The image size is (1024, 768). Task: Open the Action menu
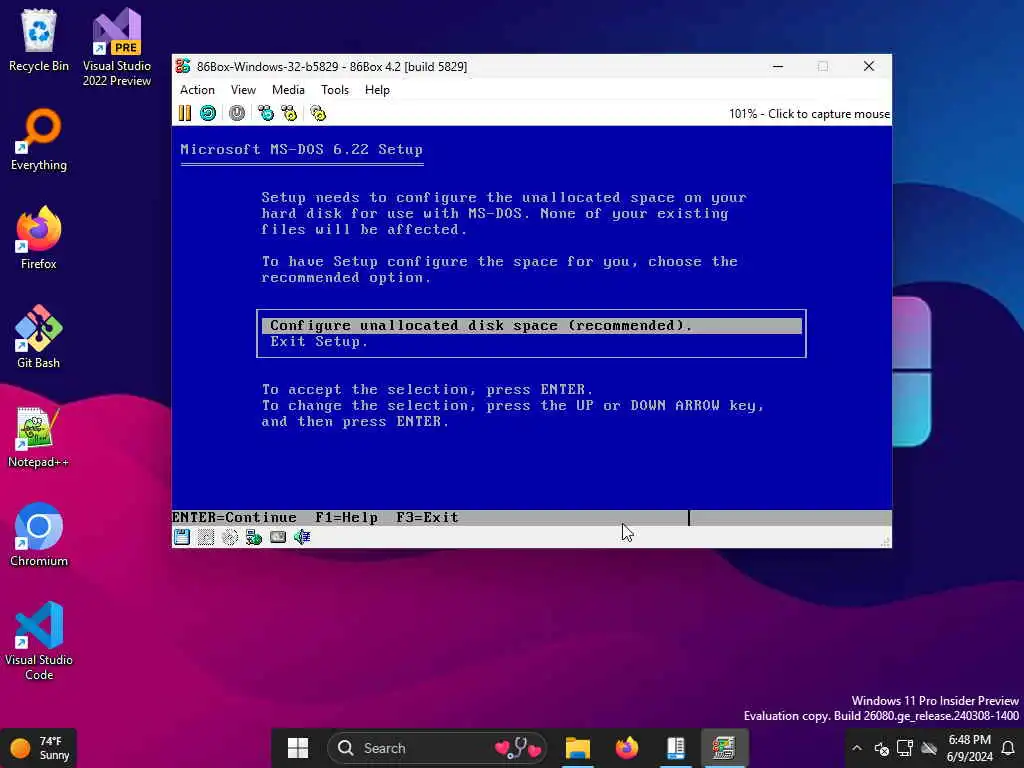tap(197, 90)
